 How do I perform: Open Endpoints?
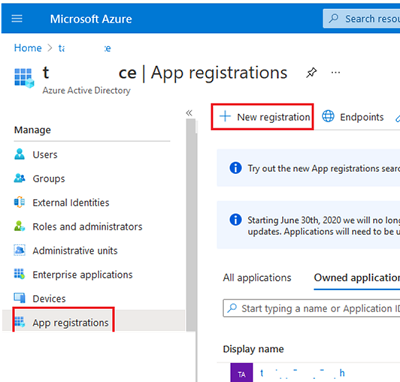[x=353, y=117]
